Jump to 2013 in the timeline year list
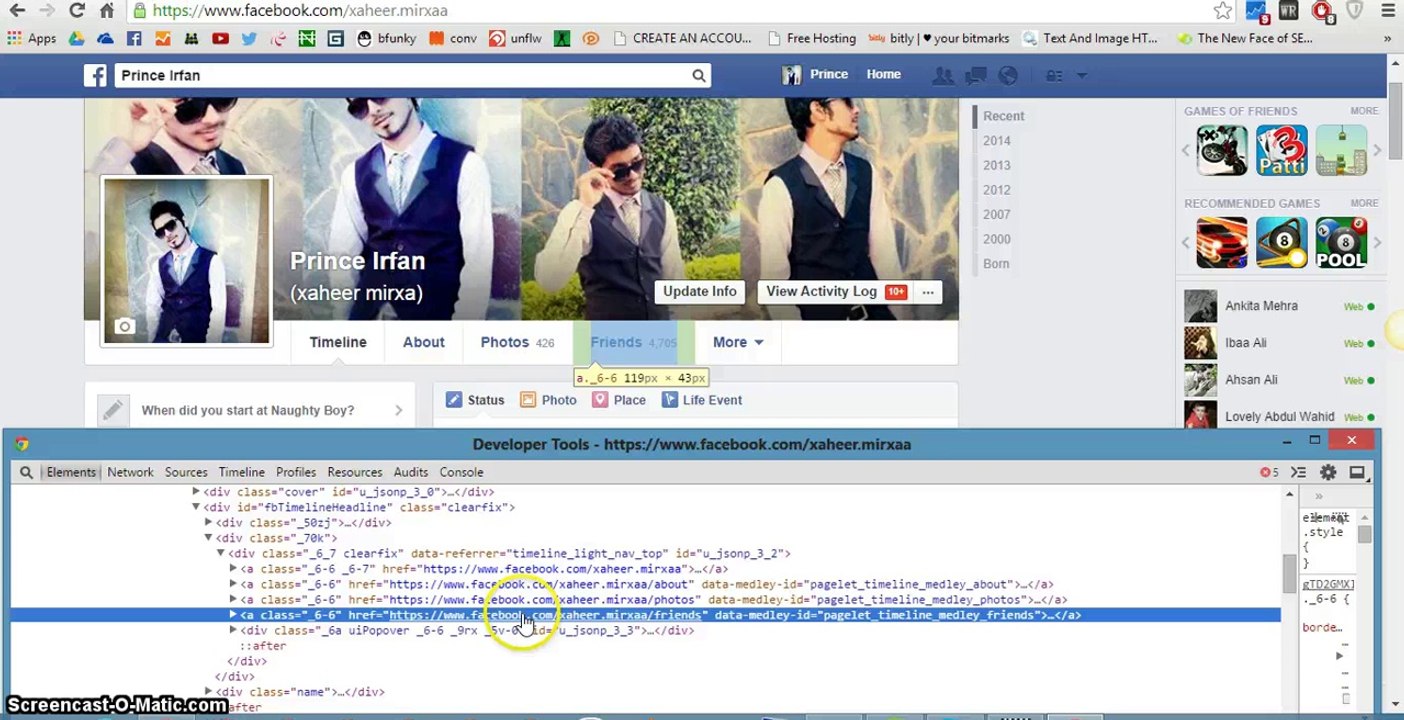The image size is (1404, 720). click(996, 165)
